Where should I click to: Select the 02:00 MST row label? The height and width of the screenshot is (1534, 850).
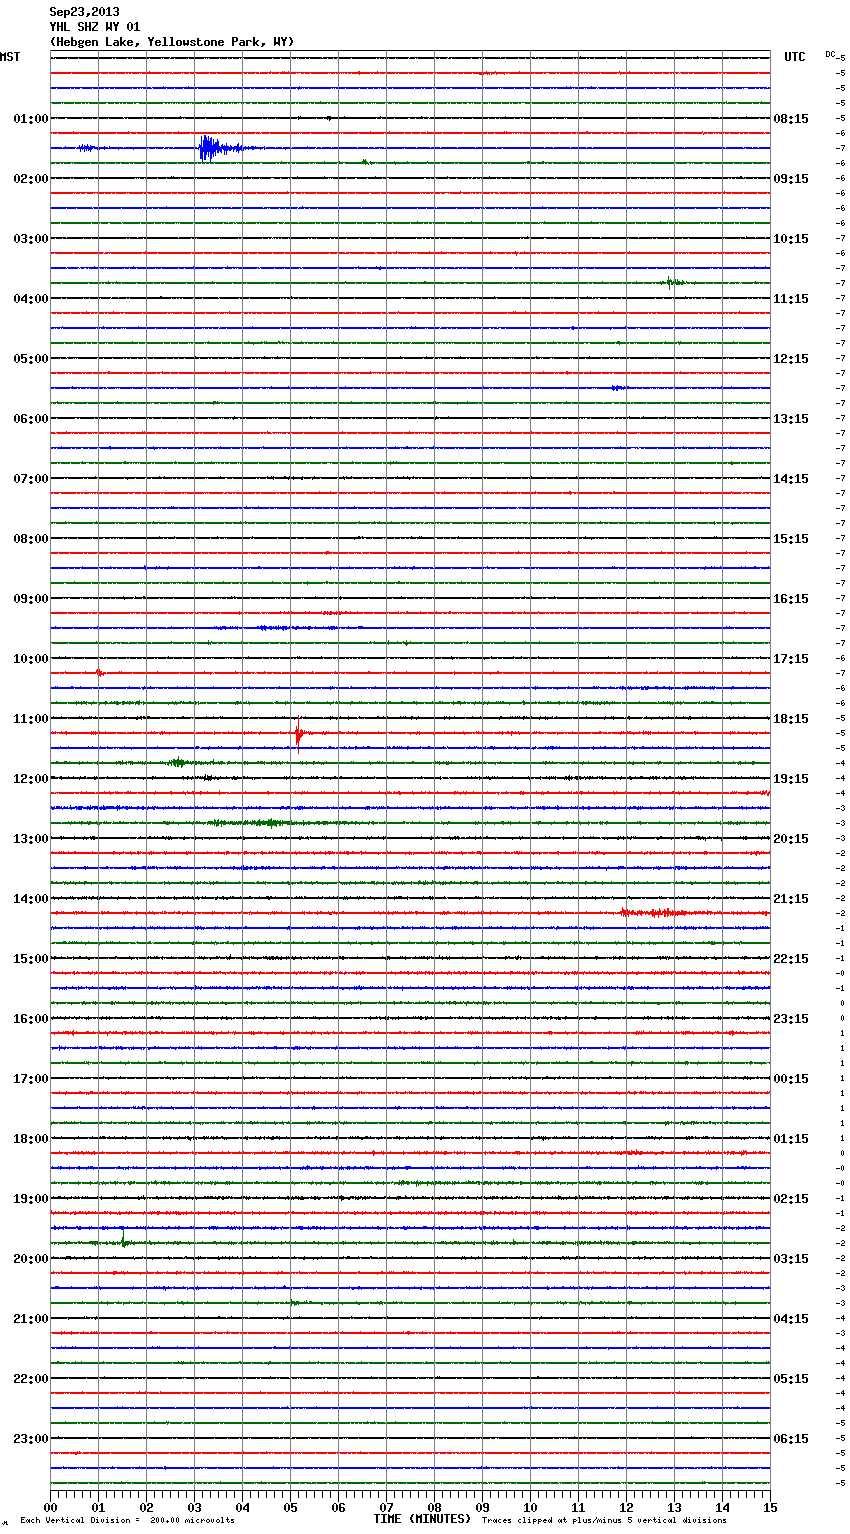click(31, 179)
